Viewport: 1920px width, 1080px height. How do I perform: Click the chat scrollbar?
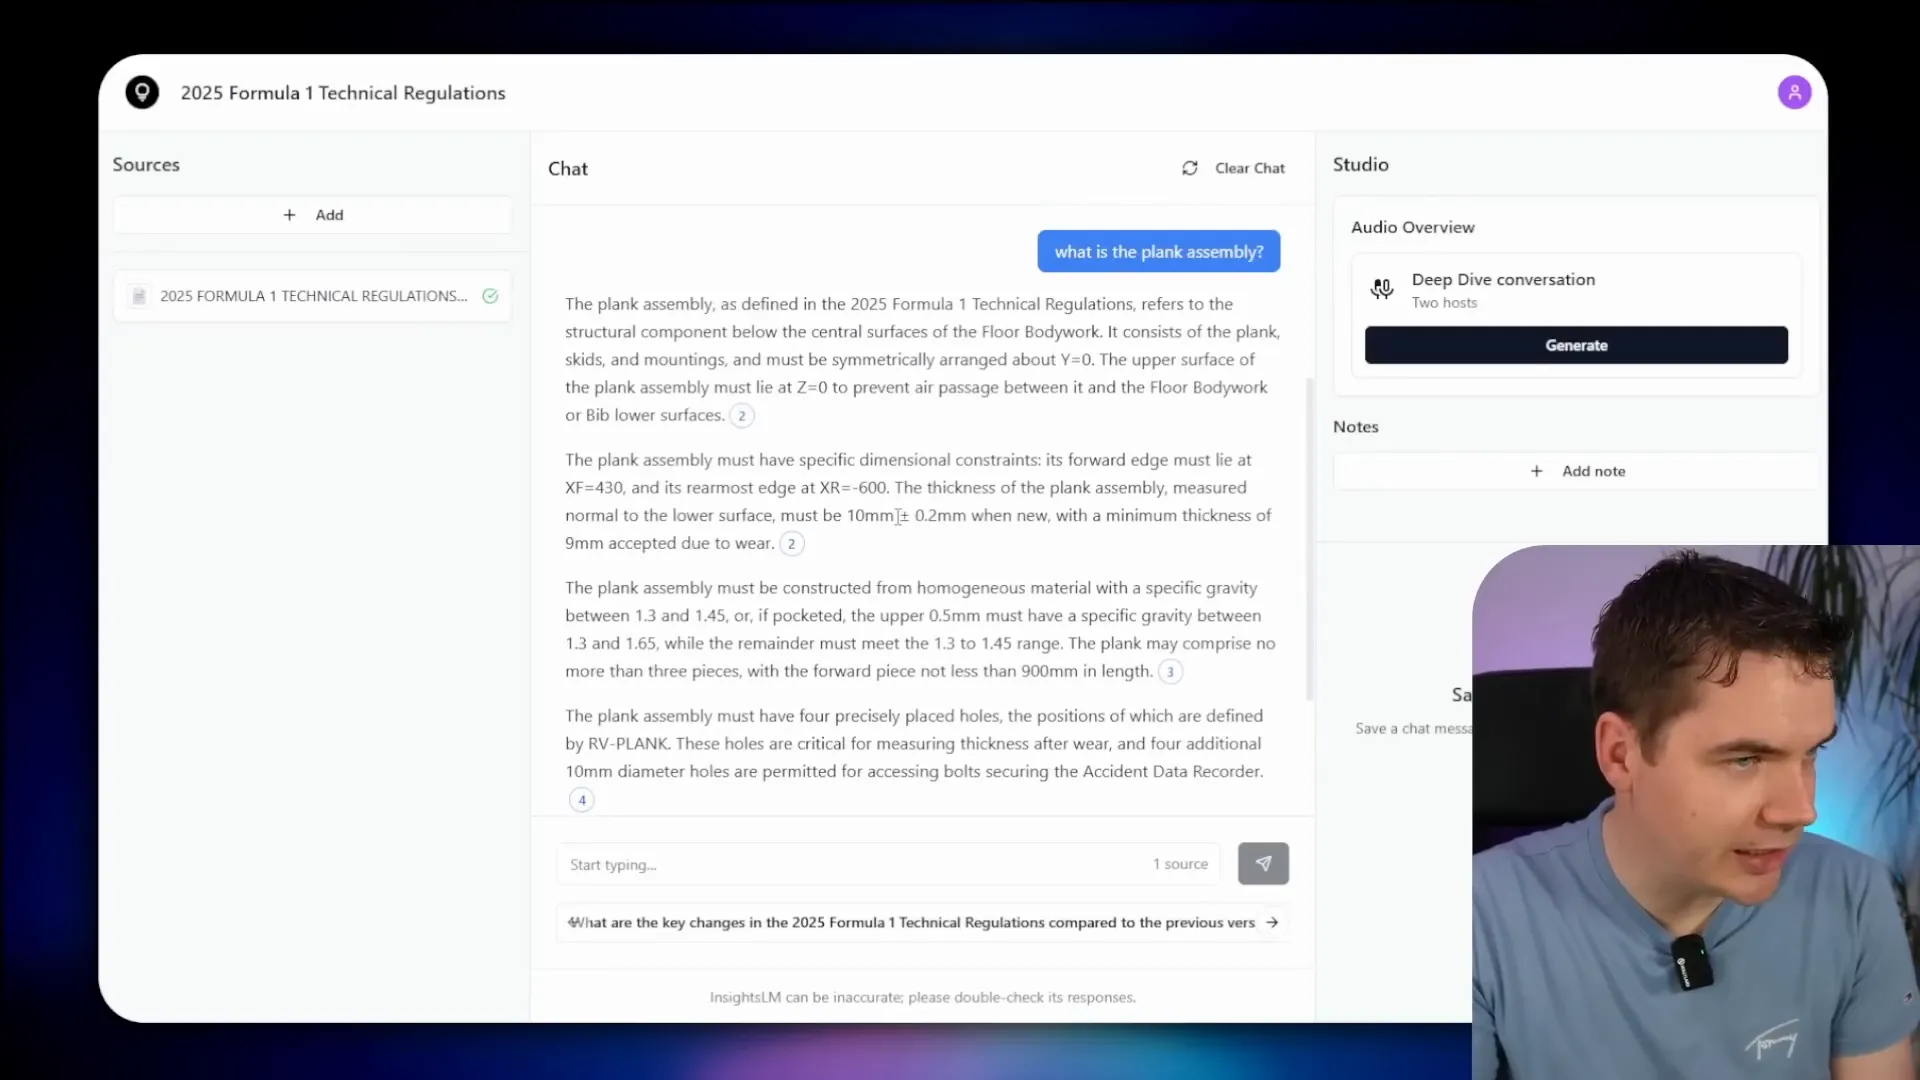coord(1309,538)
